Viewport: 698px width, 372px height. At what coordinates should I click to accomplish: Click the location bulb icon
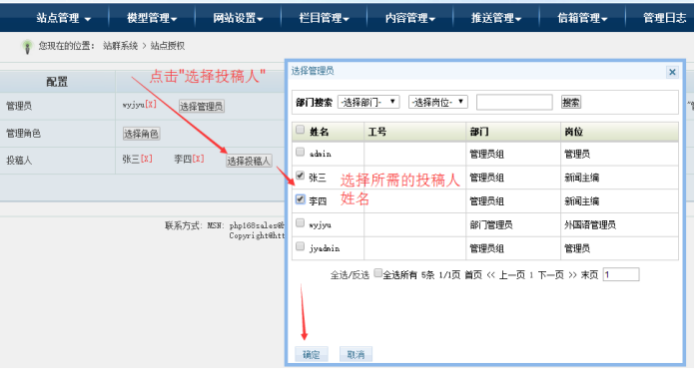28,47
